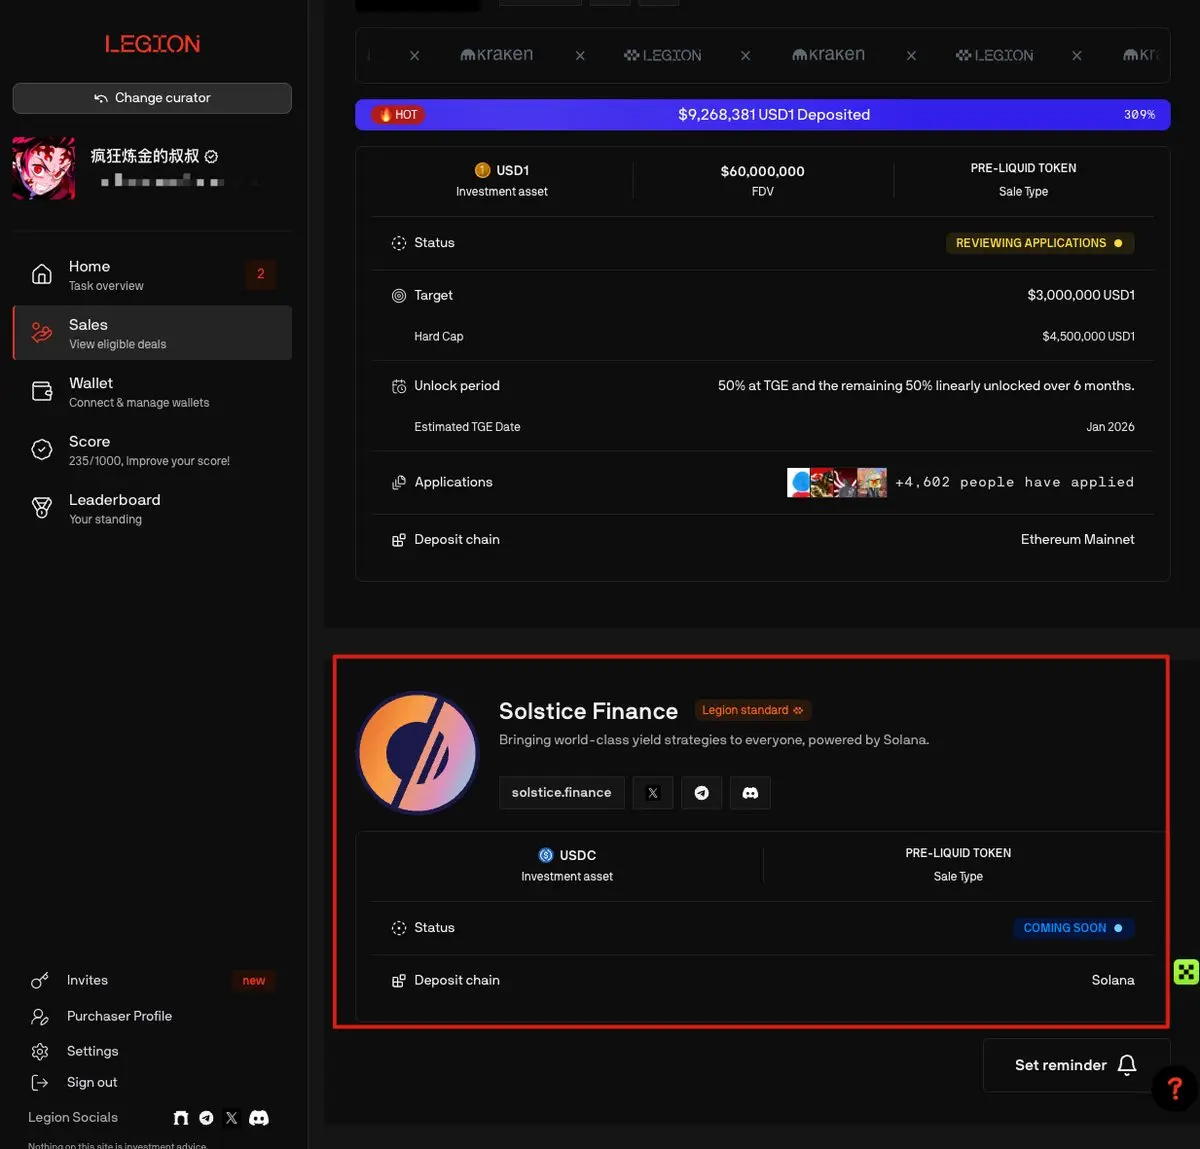Screen dimensions: 1200x1149
Task: Click the verified badge beside curator name
Action: point(211,156)
